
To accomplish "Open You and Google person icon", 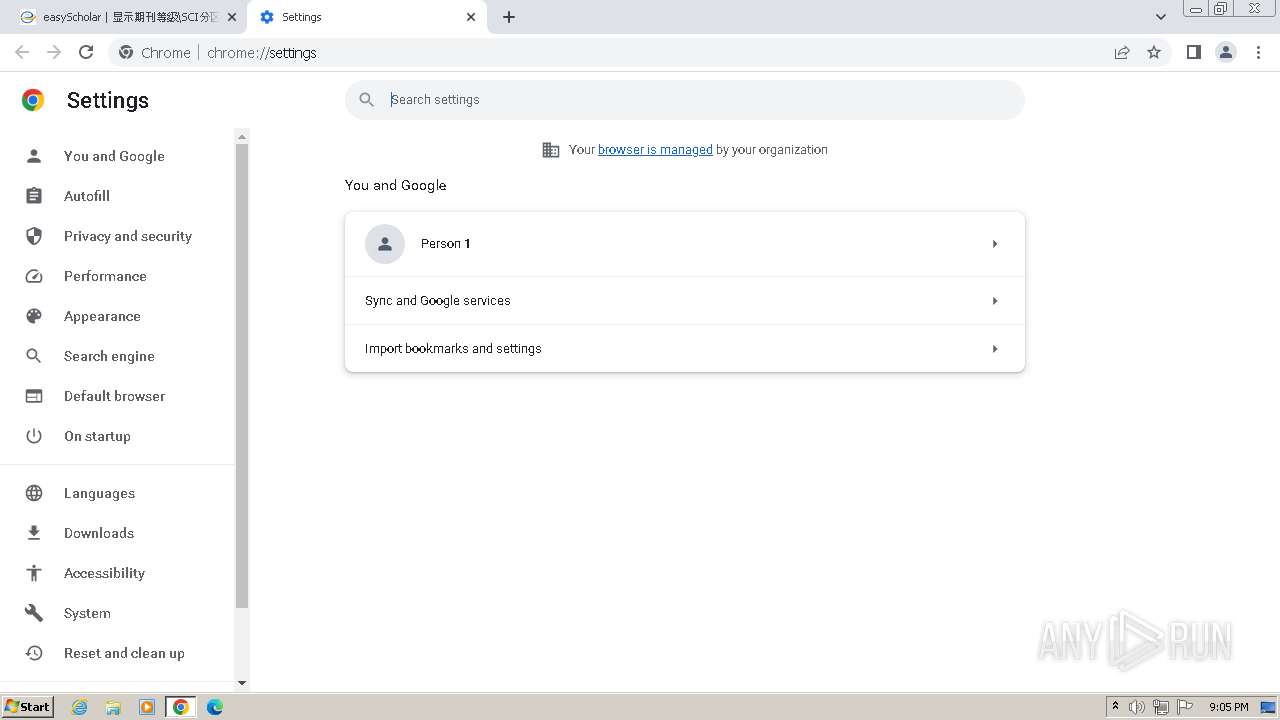I will click(34, 156).
